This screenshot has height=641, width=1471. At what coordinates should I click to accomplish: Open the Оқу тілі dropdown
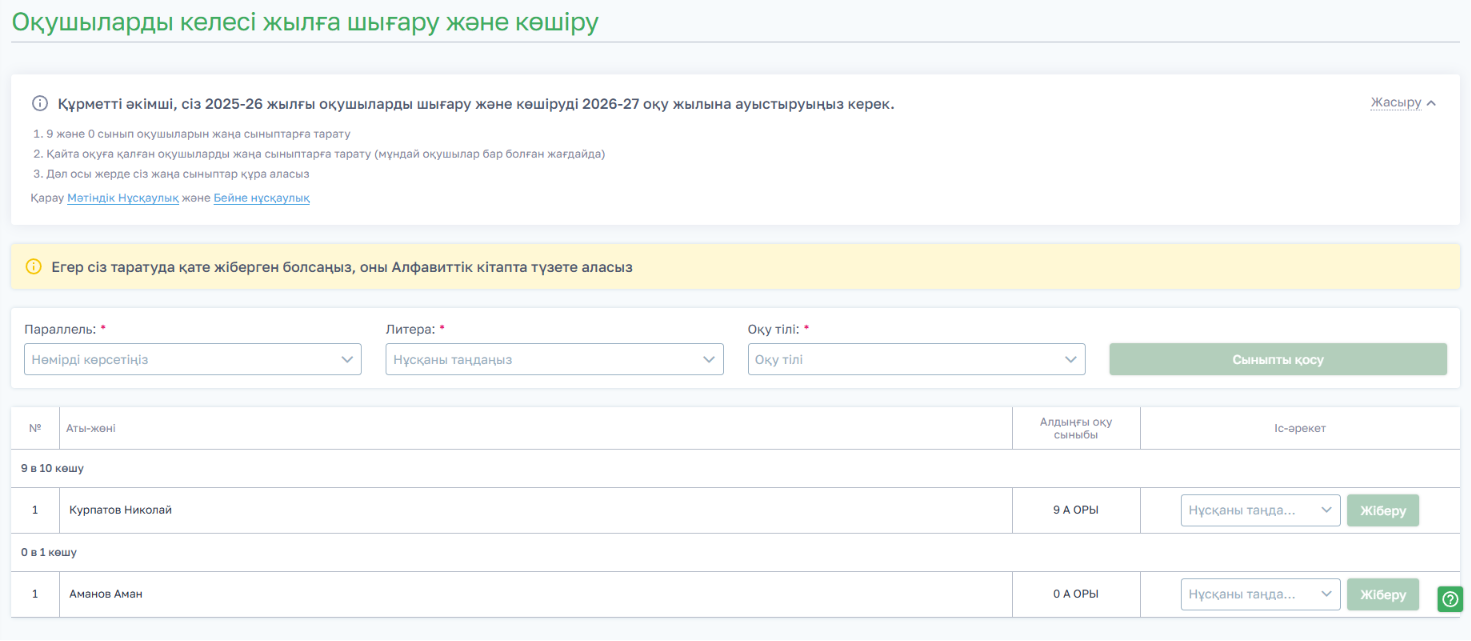point(917,359)
